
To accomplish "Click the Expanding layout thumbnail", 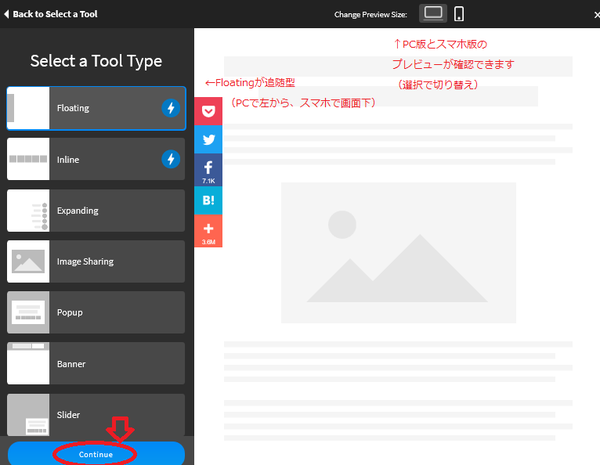I will tap(28, 210).
